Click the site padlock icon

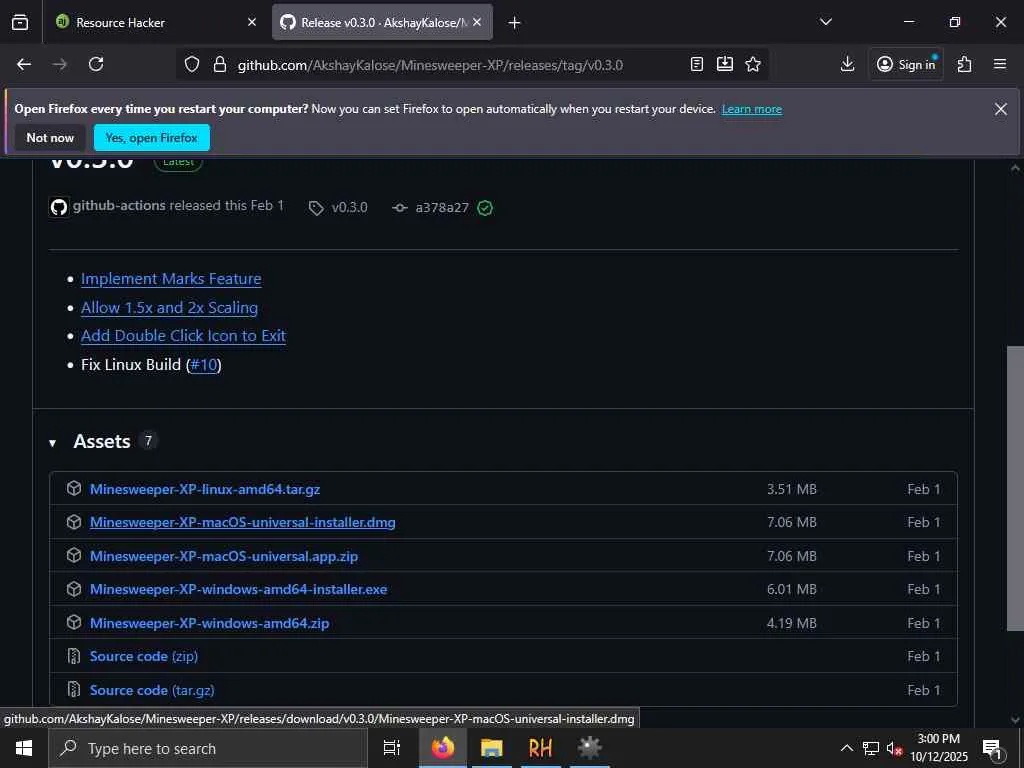tap(220, 64)
